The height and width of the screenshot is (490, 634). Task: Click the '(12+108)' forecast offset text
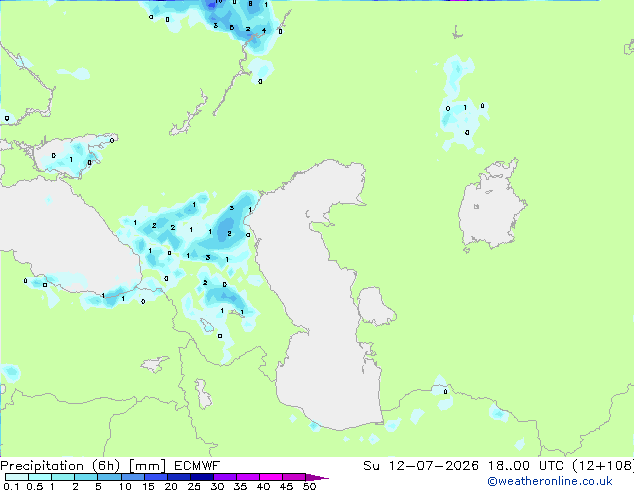click(x=603, y=466)
